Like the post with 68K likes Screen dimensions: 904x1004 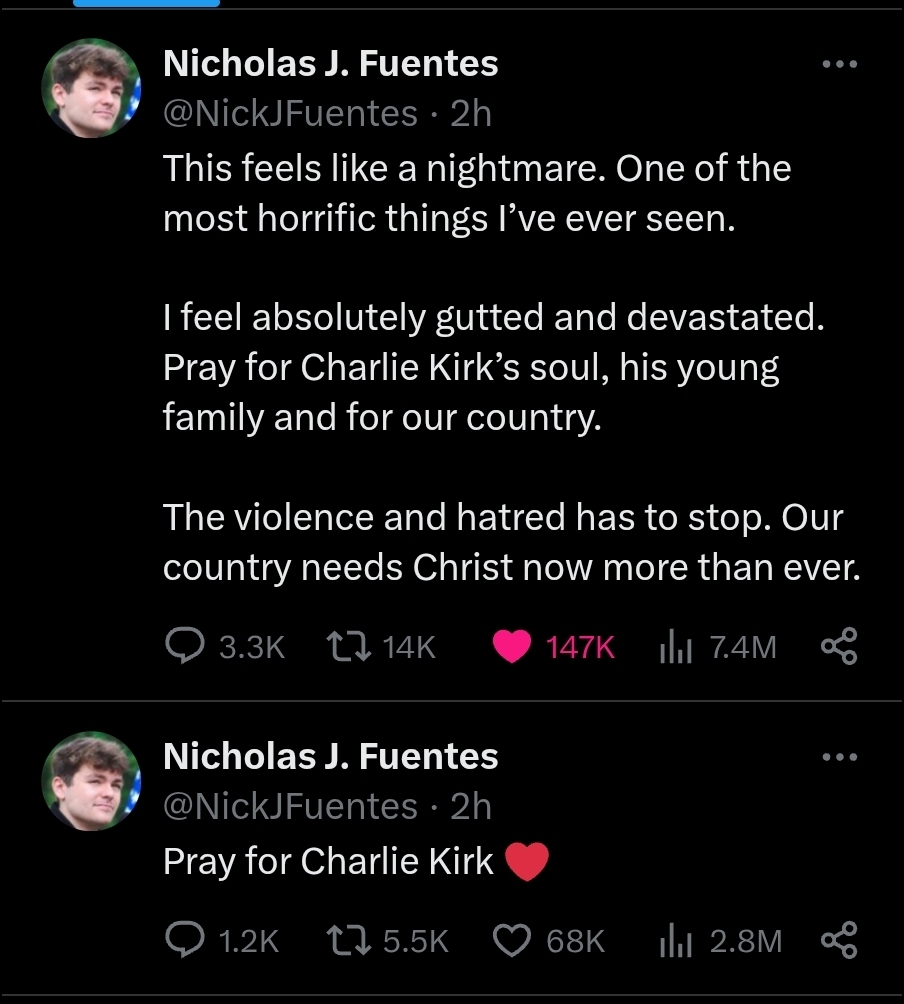[x=512, y=940]
